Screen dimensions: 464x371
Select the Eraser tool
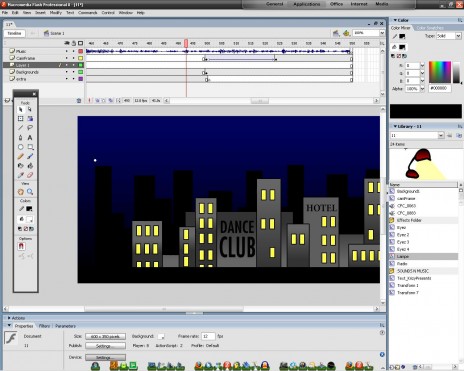click(x=30, y=175)
